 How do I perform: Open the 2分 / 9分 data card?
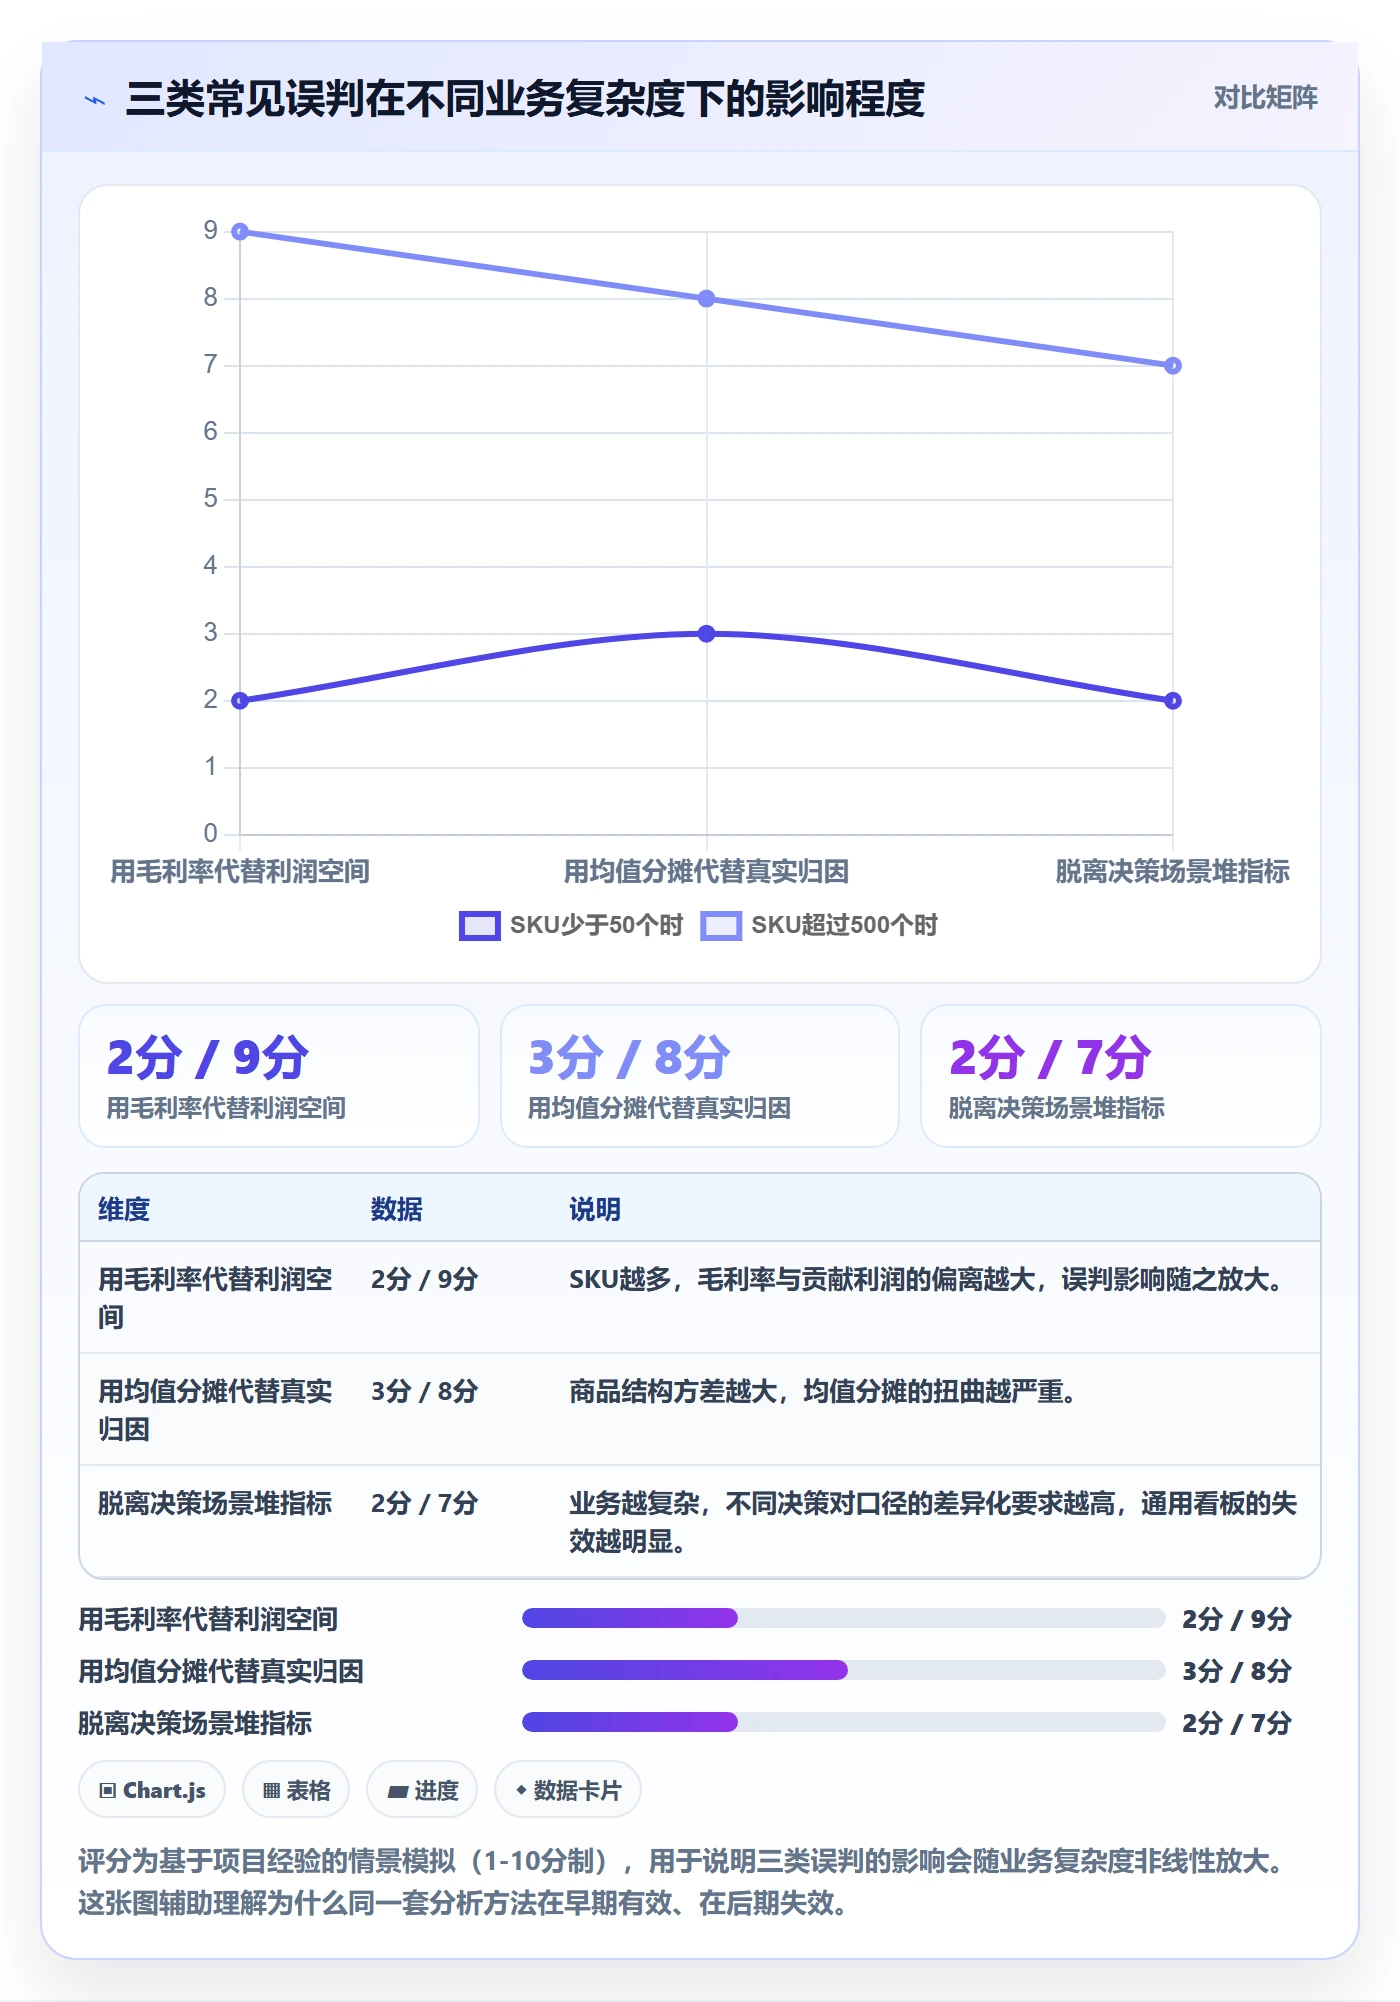279,1076
